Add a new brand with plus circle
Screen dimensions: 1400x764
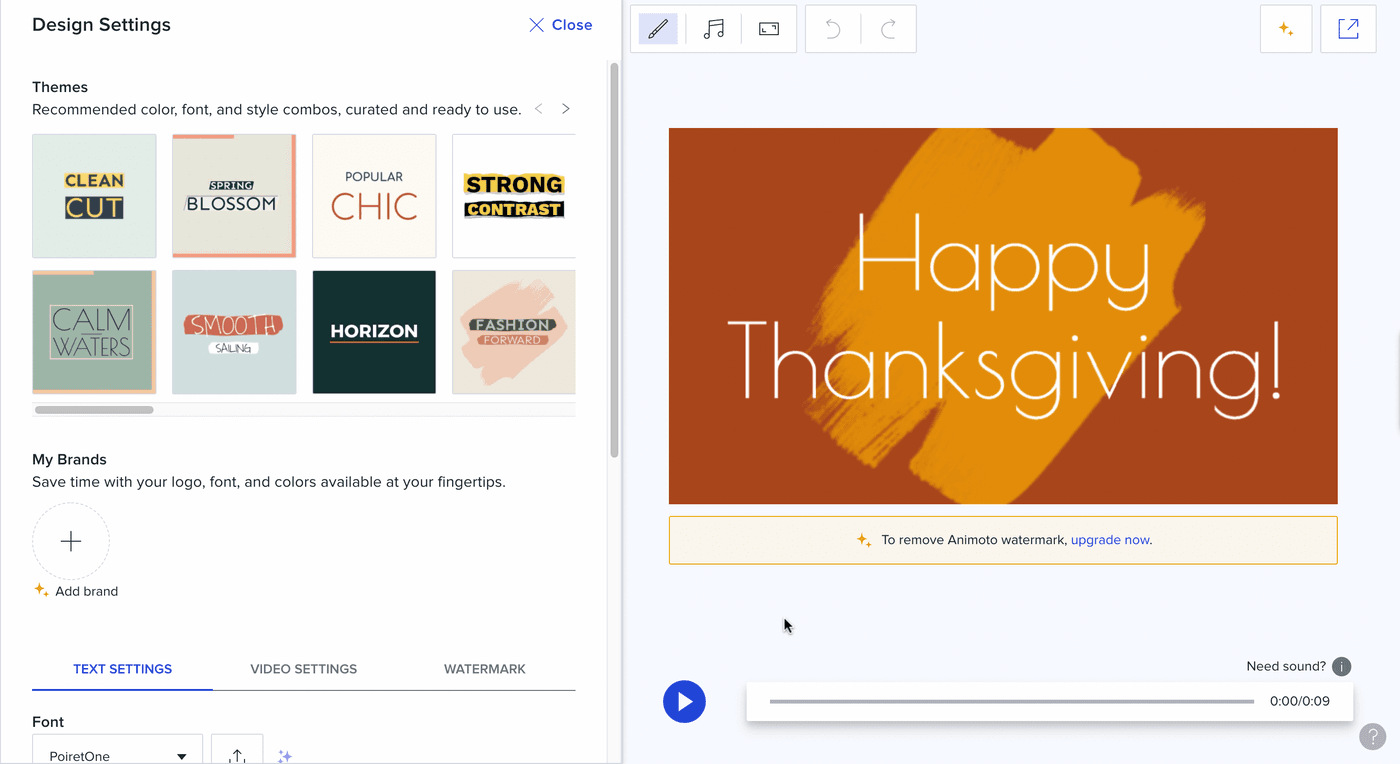click(x=71, y=541)
